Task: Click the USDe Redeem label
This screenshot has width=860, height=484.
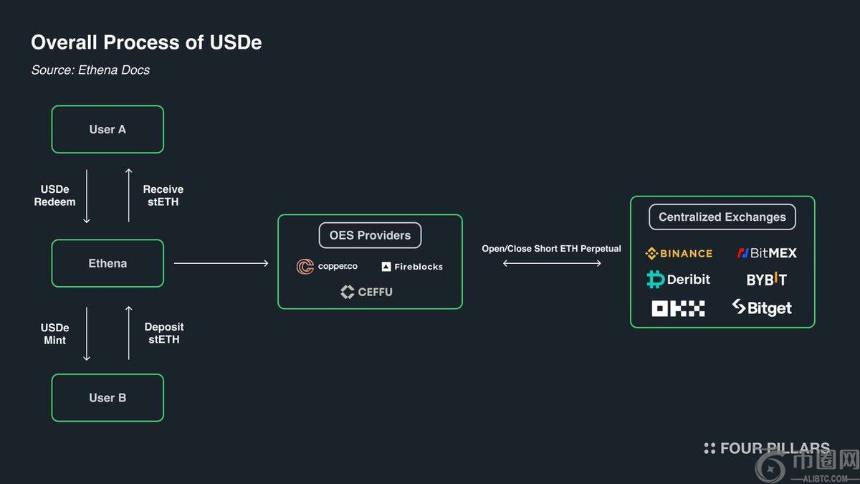Action: click(55, 195)
